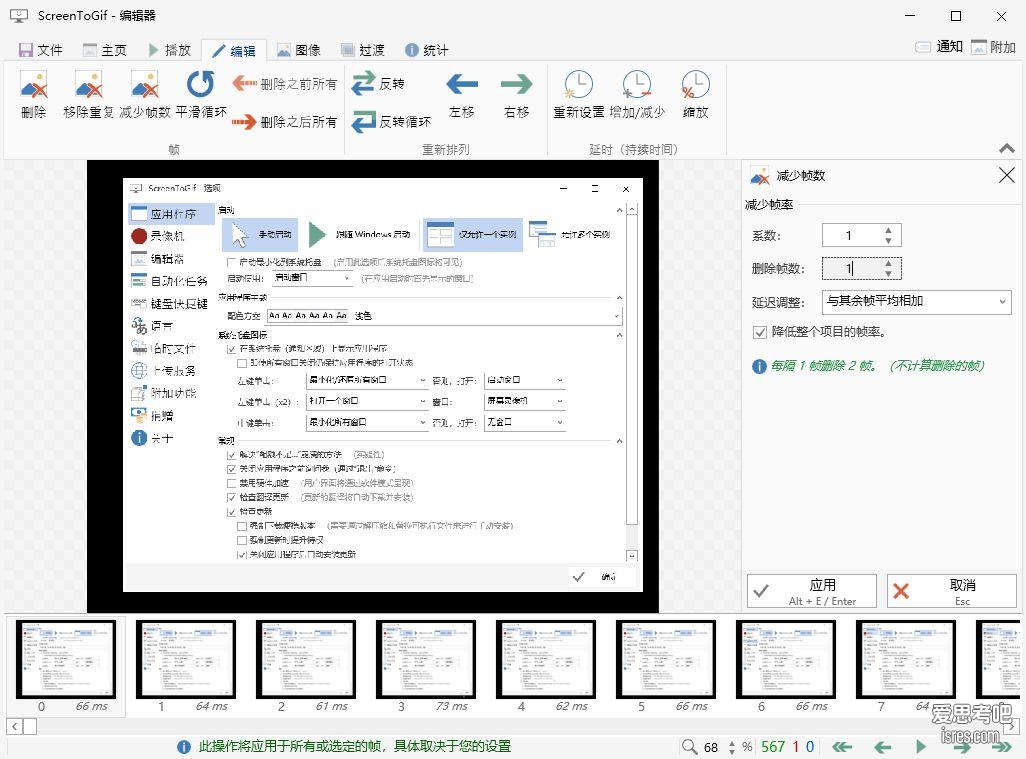Switch to the 主页 tab
Screen dimensions: 1026x759
[105, 50]
